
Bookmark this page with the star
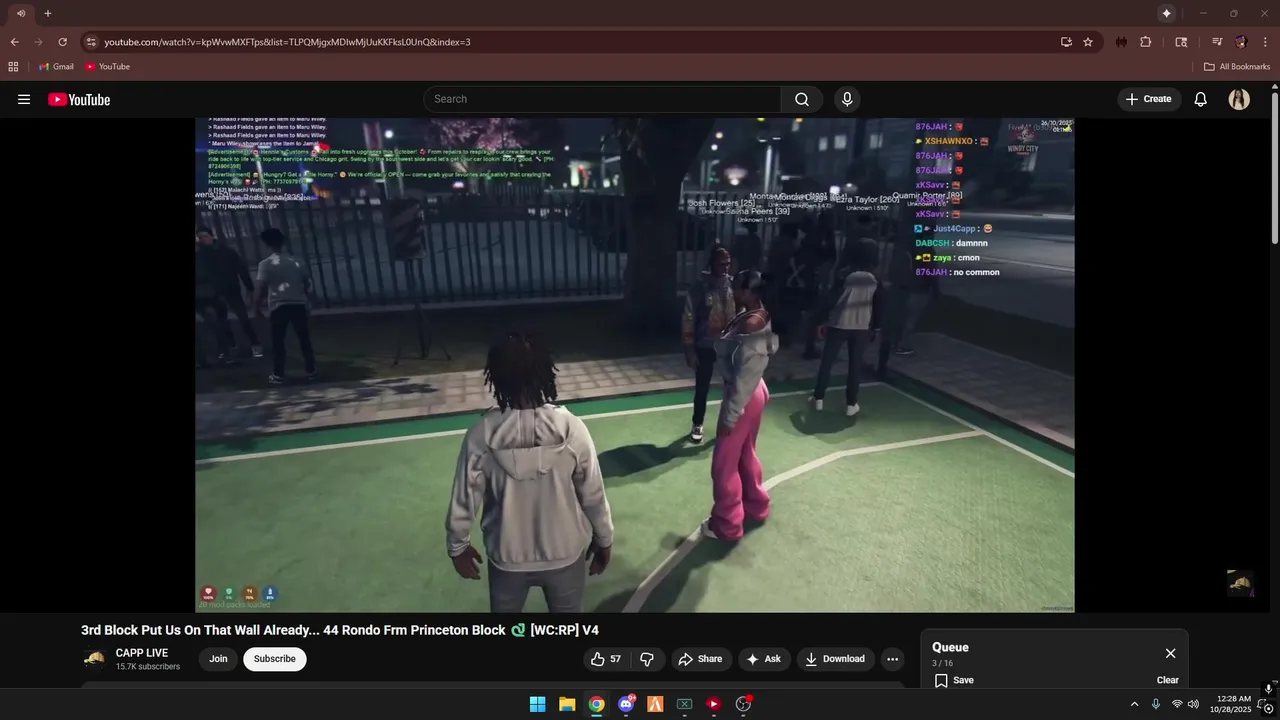(x=1088, y=42)
